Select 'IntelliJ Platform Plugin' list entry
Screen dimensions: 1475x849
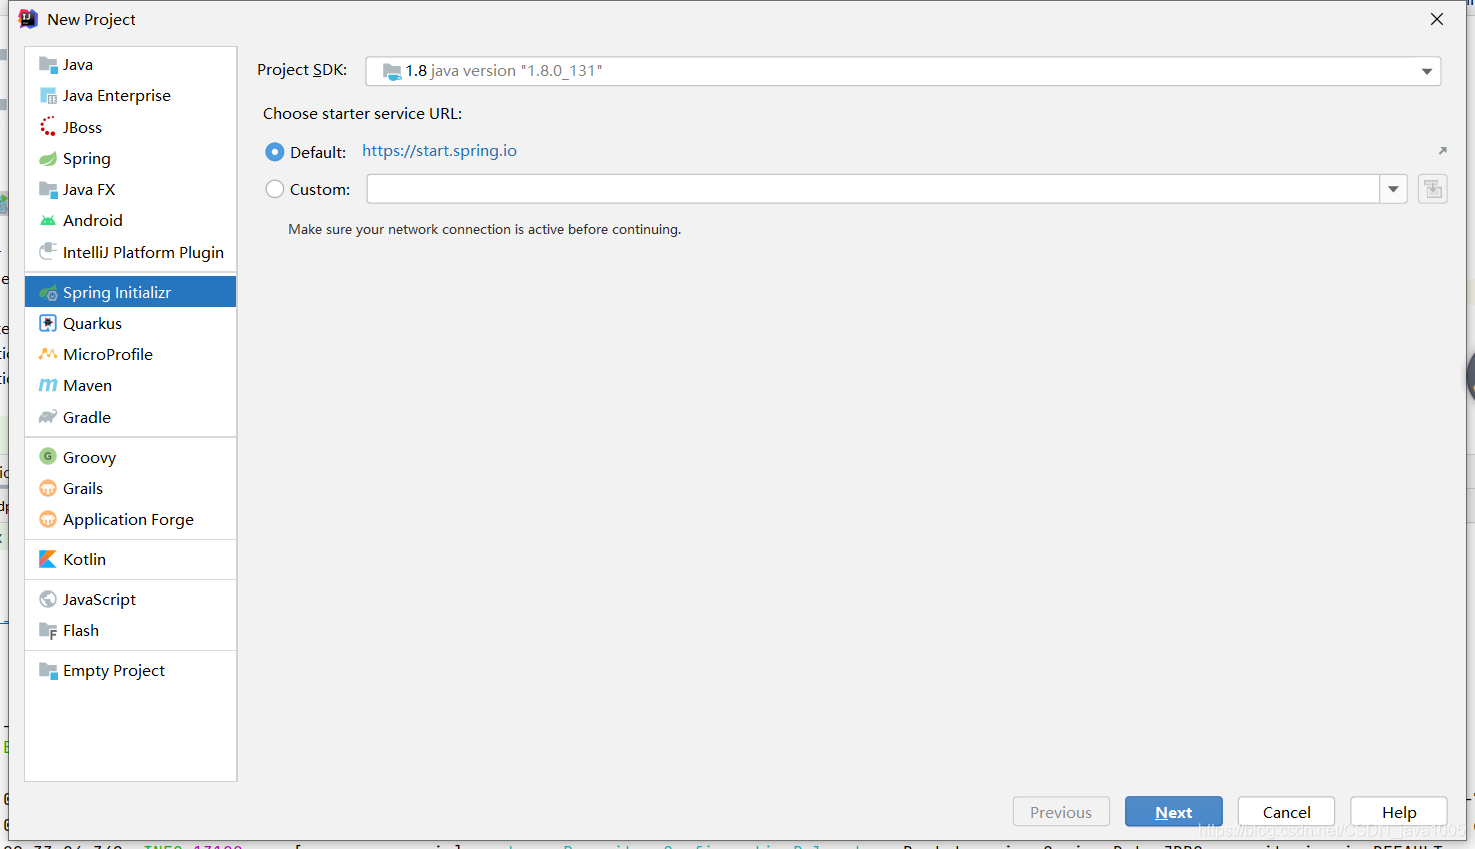point(143,252)
